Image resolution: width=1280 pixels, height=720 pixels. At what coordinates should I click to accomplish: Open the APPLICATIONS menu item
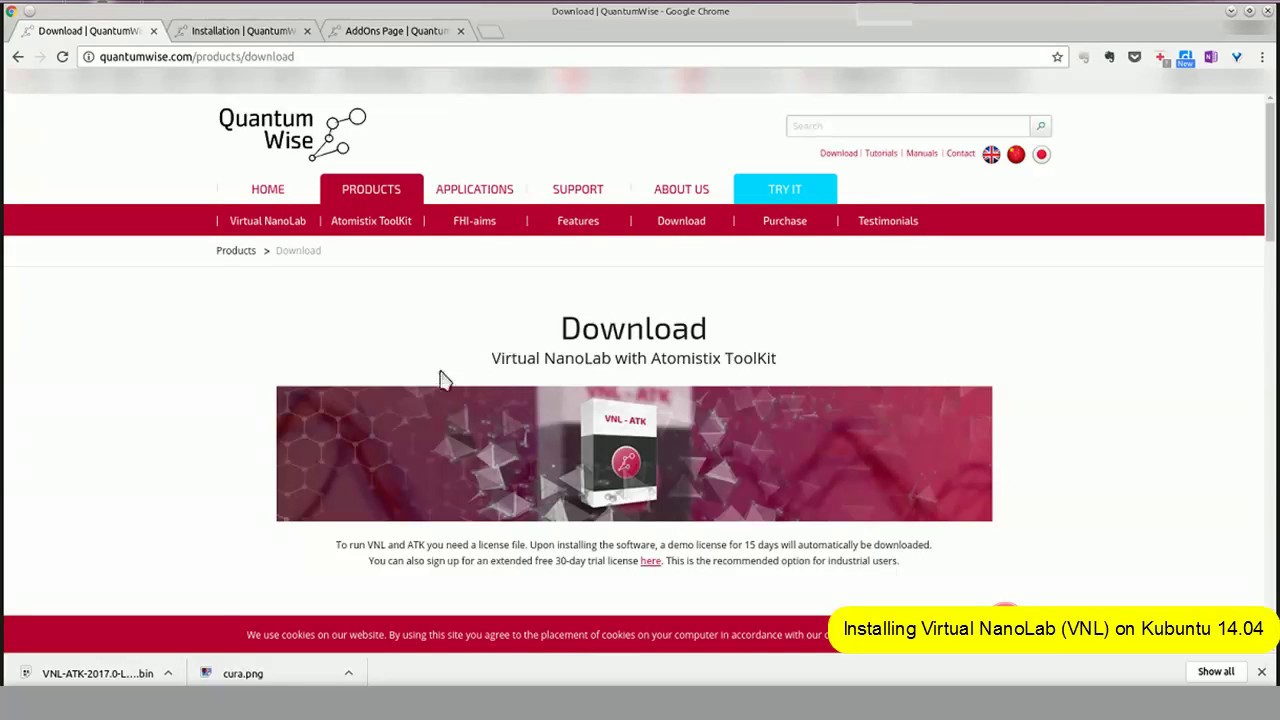[x=474, y=189]
